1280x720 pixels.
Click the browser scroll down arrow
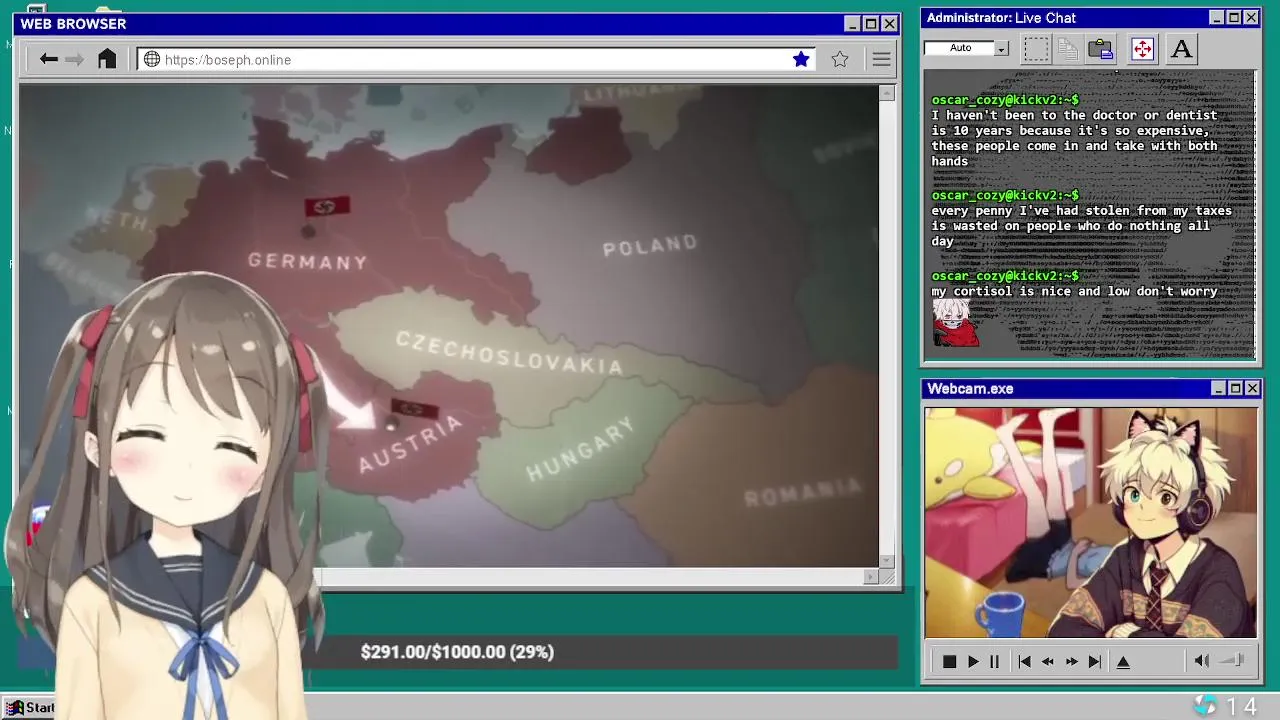click(887, 561)
